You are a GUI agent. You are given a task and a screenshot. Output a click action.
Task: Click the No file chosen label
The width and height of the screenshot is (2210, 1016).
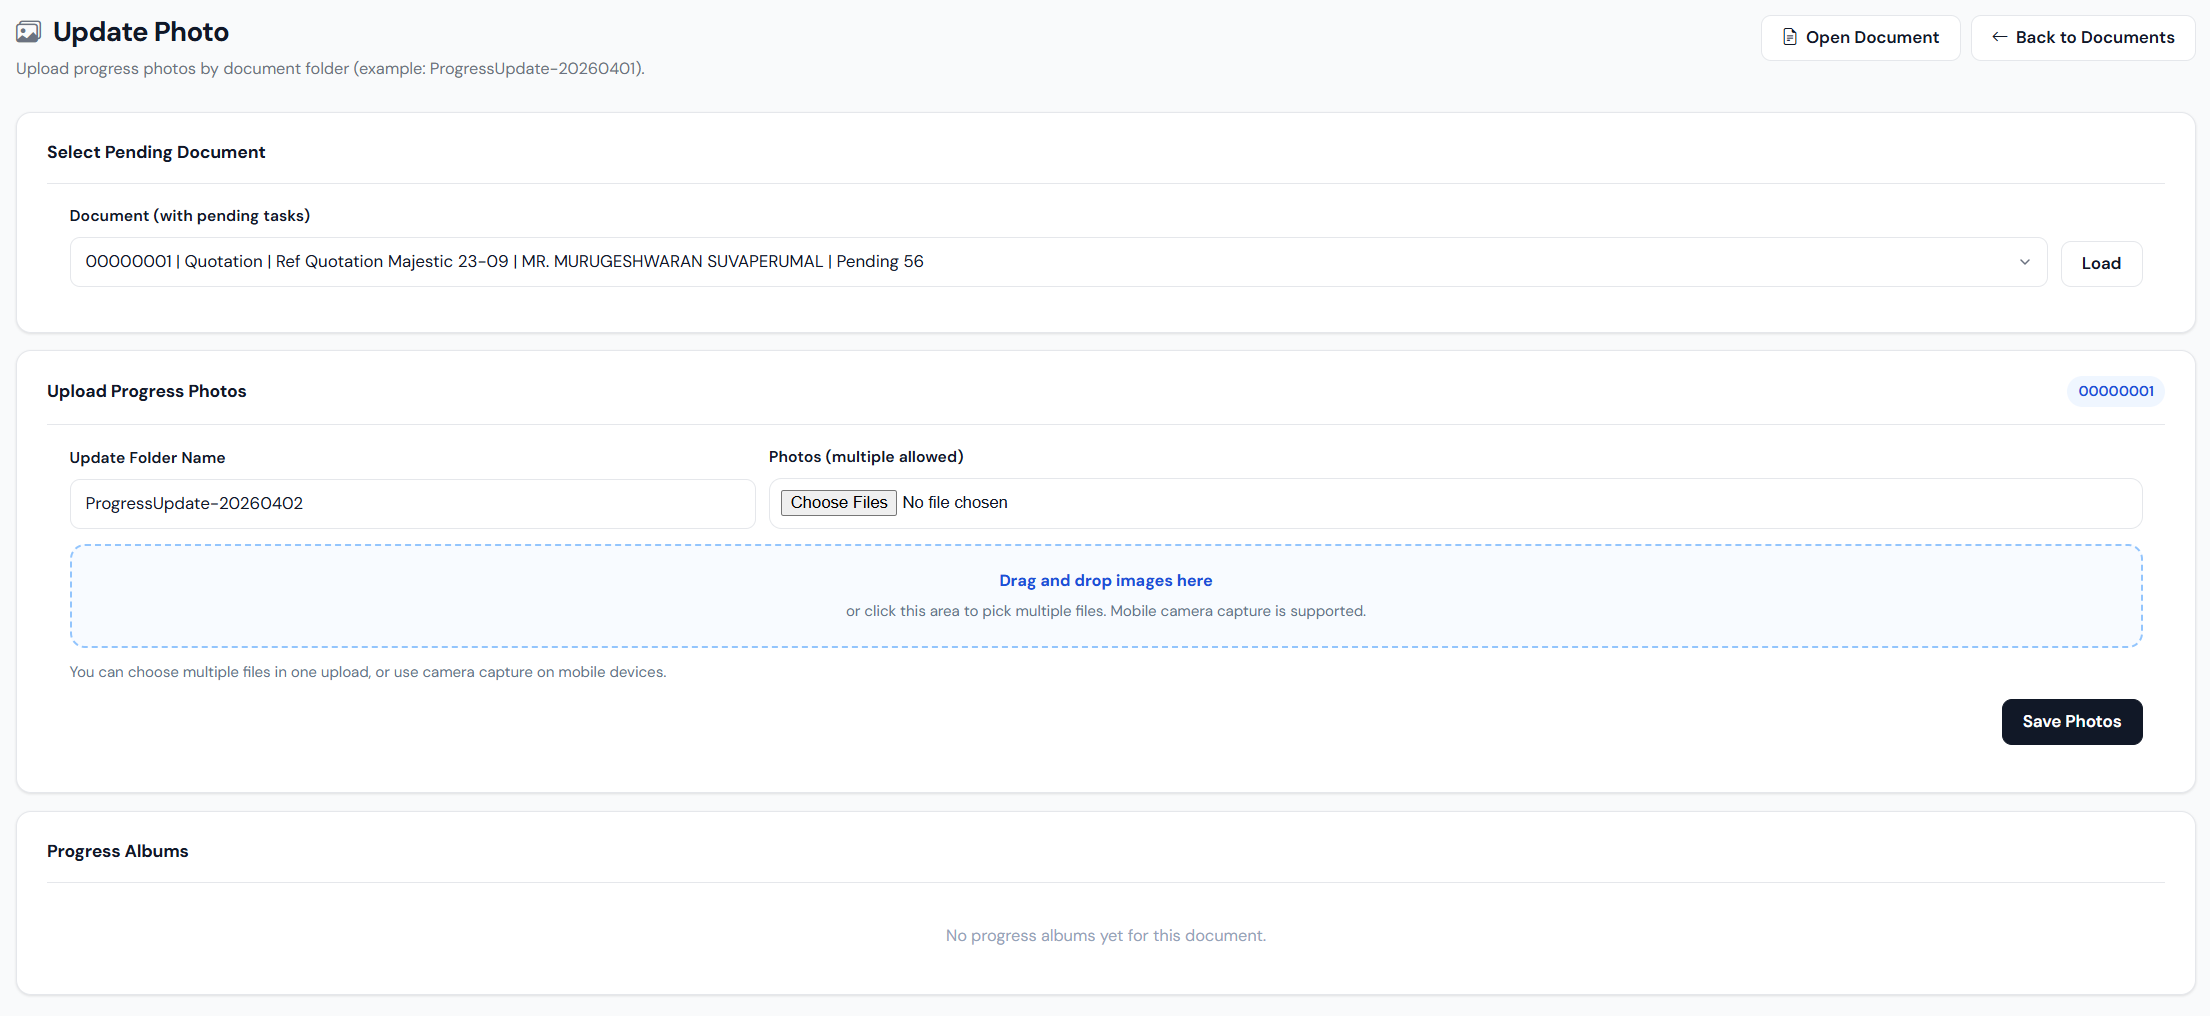pyautogui.click(x=954, y=502)
